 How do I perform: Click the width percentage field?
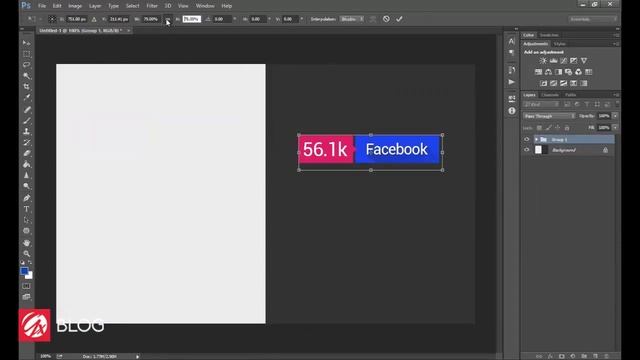coord(151,19)
